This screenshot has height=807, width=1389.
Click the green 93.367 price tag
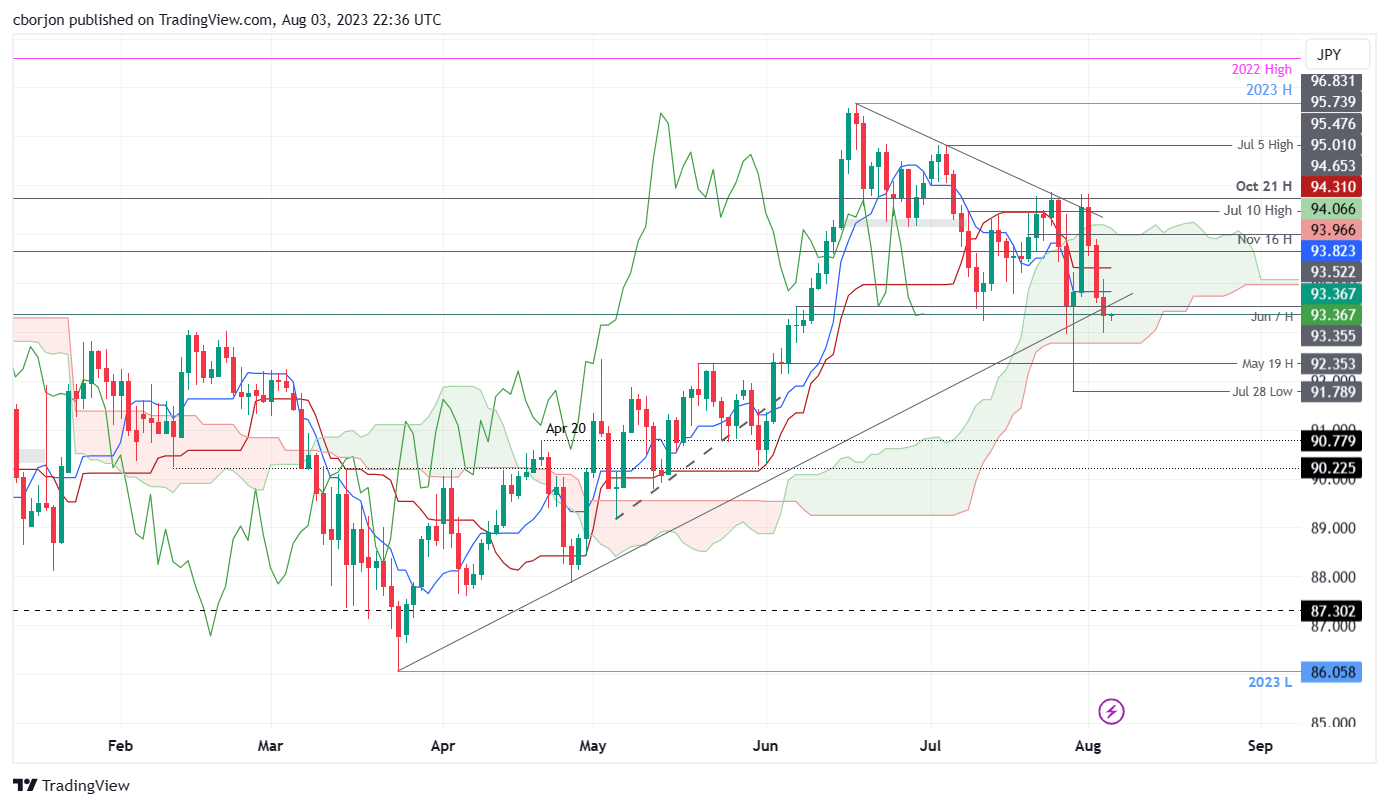click(1332, 315)
